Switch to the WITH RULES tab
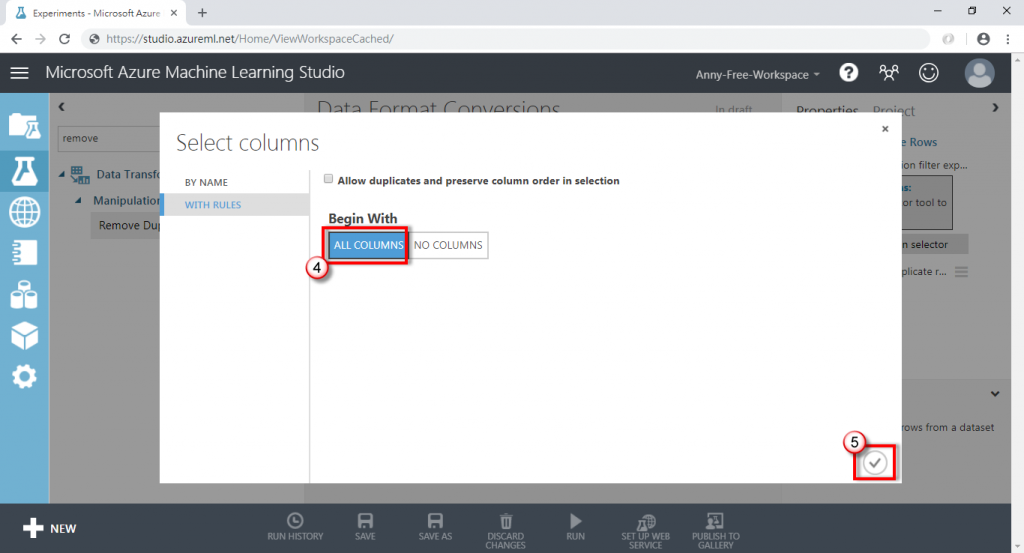This screenshot has width=1024, height=553. [x=213, y=204]
